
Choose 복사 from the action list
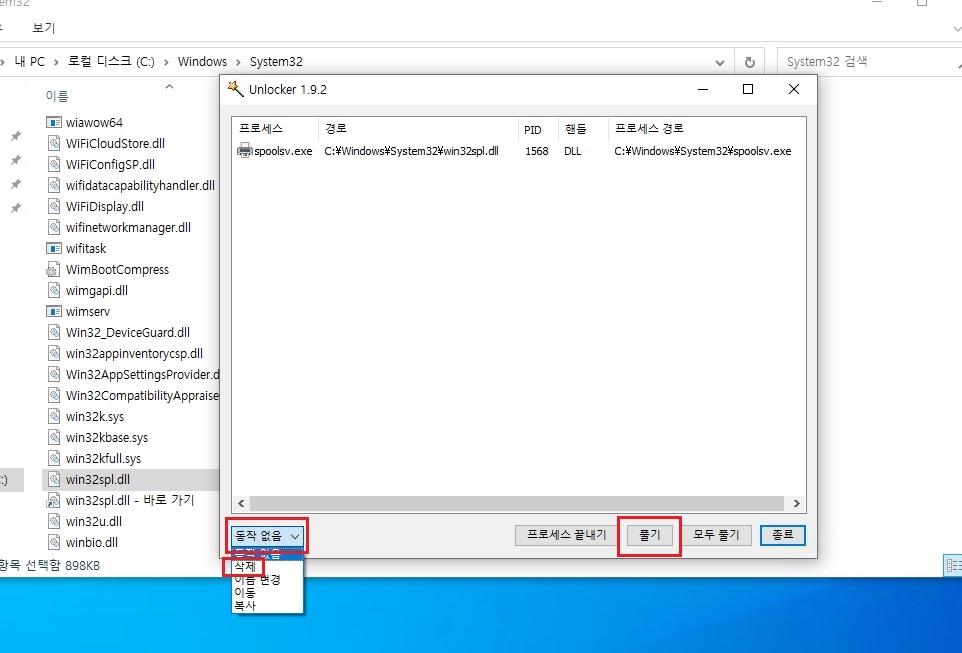244,605
